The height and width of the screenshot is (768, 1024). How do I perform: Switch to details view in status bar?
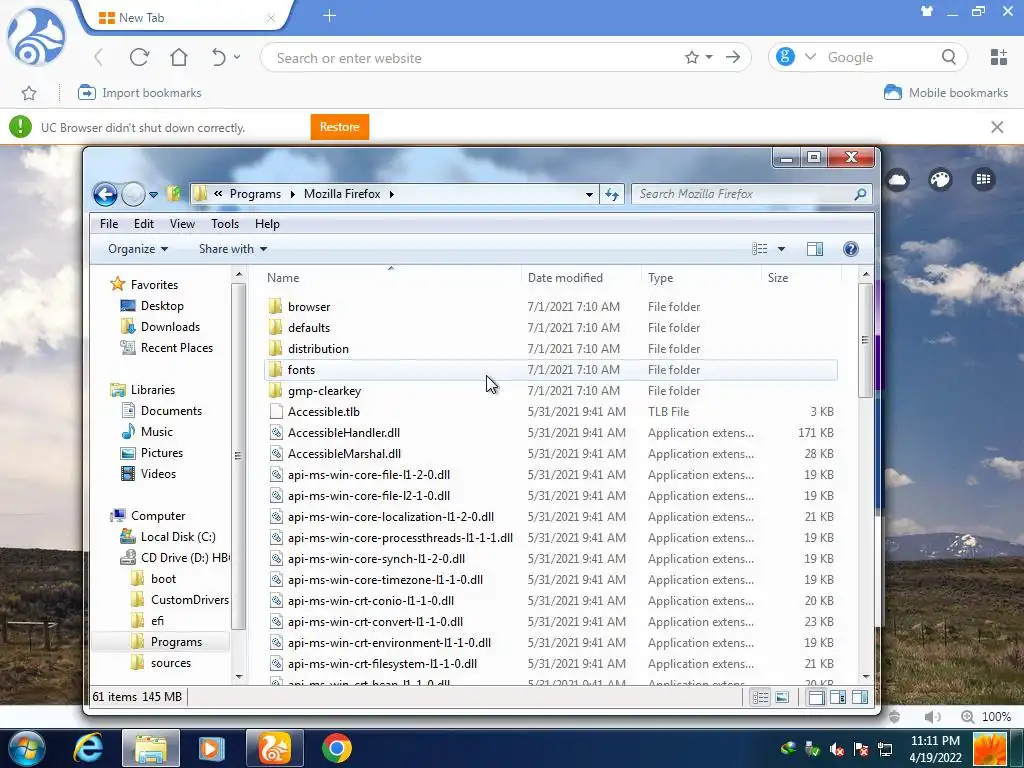point(760,697)
